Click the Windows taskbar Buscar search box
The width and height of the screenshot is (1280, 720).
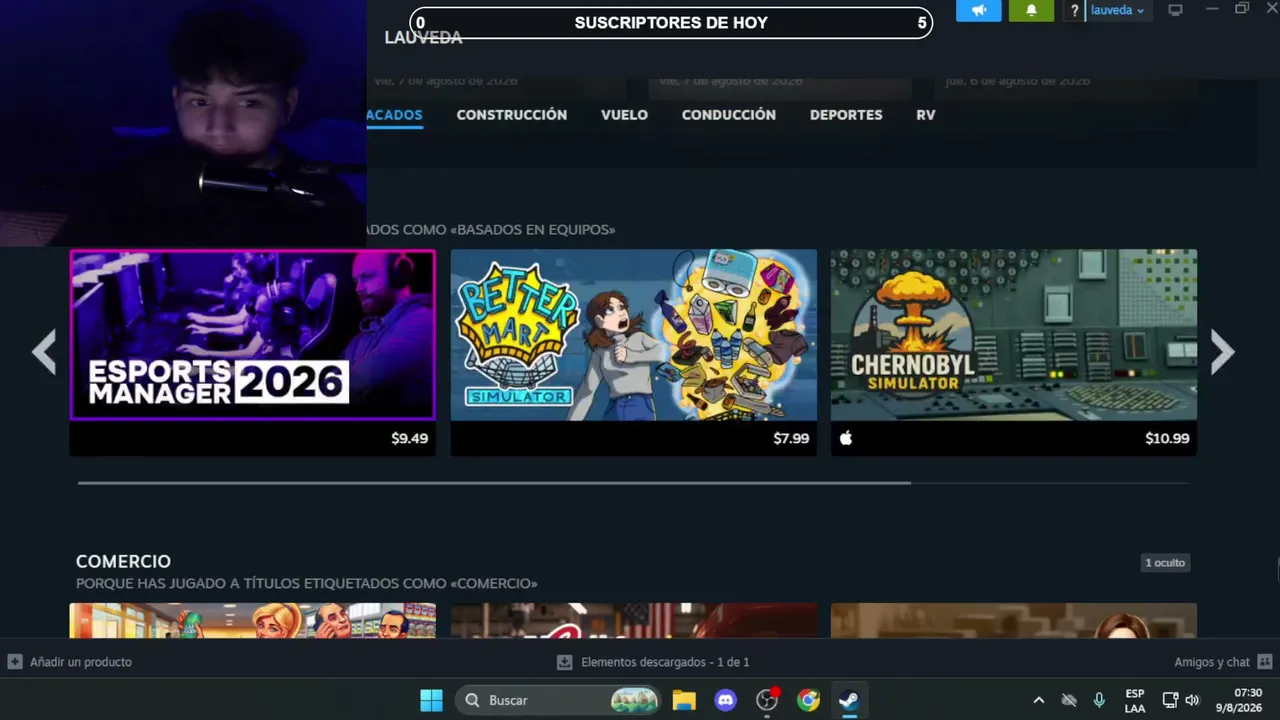558,700
